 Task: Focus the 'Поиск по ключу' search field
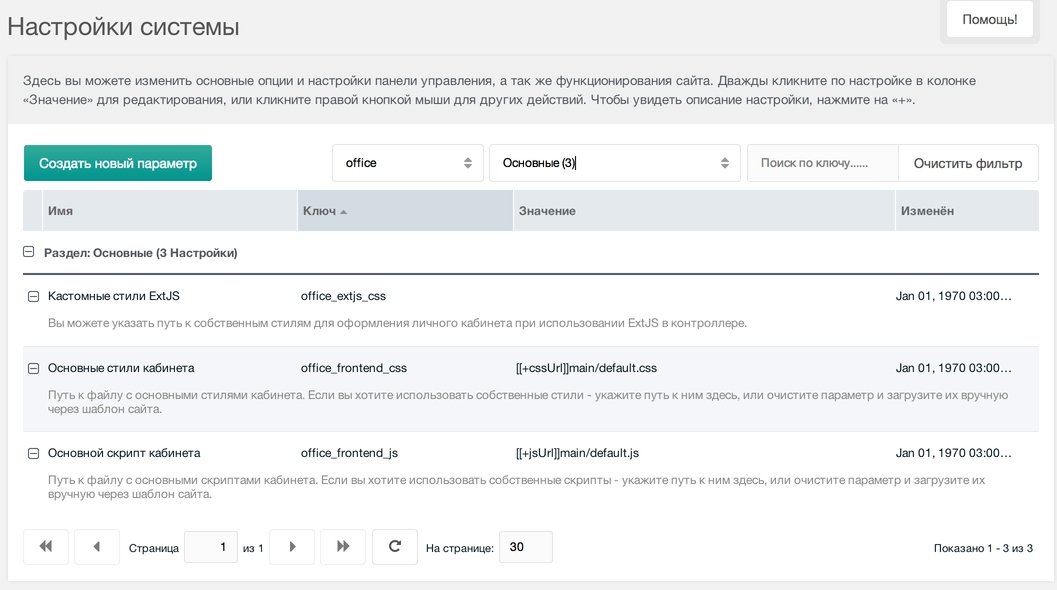coord(822,163)
